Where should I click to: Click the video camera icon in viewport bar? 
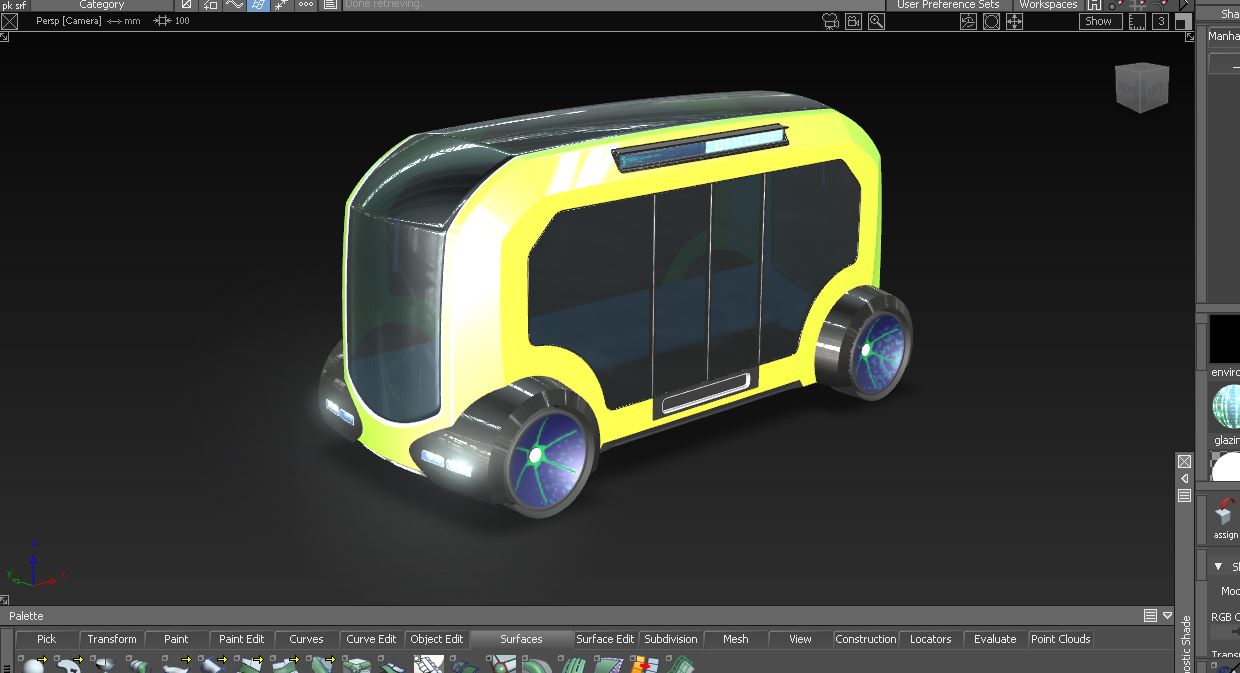click(x=853, y=21)
